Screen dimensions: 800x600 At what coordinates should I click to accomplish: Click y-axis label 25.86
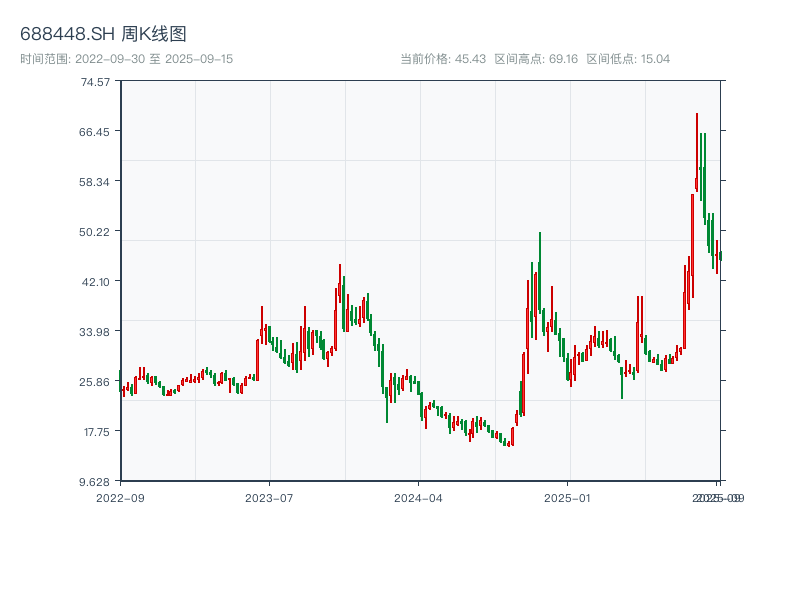click(94, 382)
